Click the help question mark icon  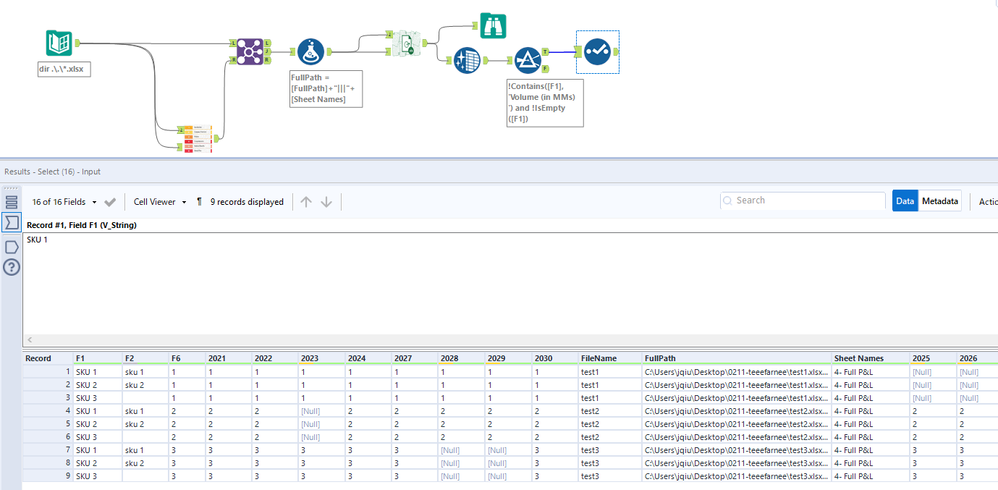(12, 267)
